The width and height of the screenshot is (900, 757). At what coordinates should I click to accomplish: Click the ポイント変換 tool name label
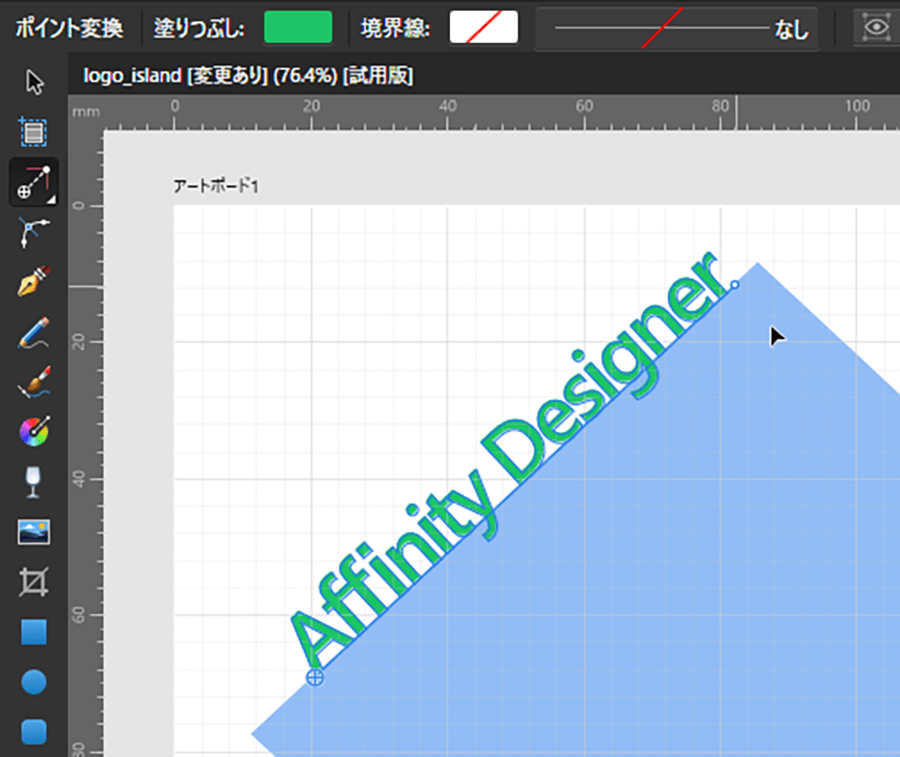(x=69, y=28)
